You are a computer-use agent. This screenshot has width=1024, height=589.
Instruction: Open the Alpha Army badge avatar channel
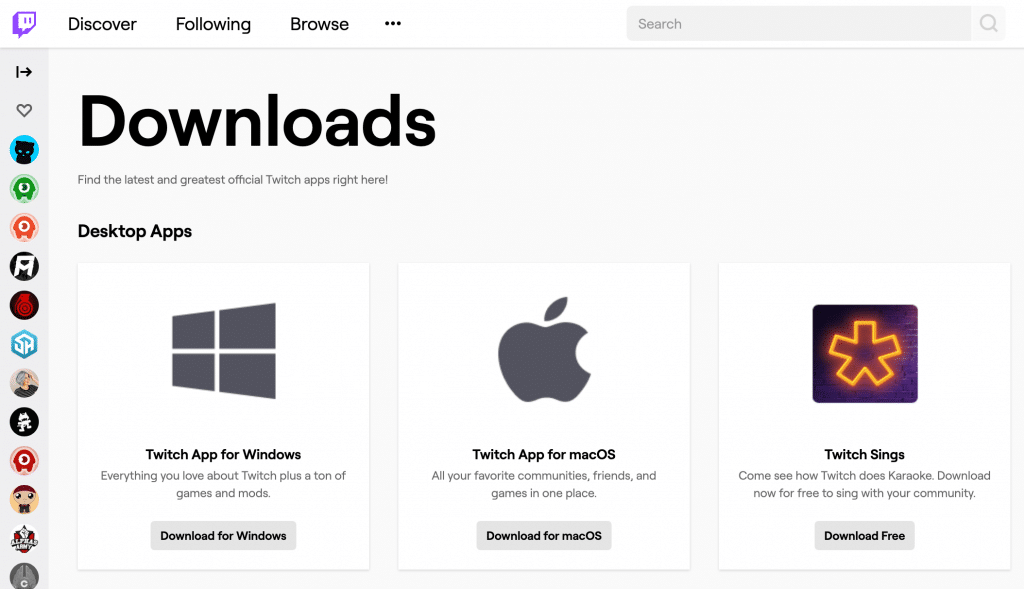point(24,539)
